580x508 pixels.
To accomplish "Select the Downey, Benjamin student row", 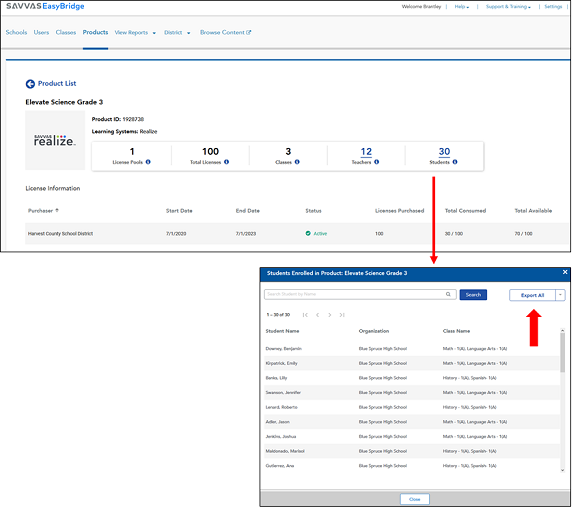I will [x=411, y=349].
